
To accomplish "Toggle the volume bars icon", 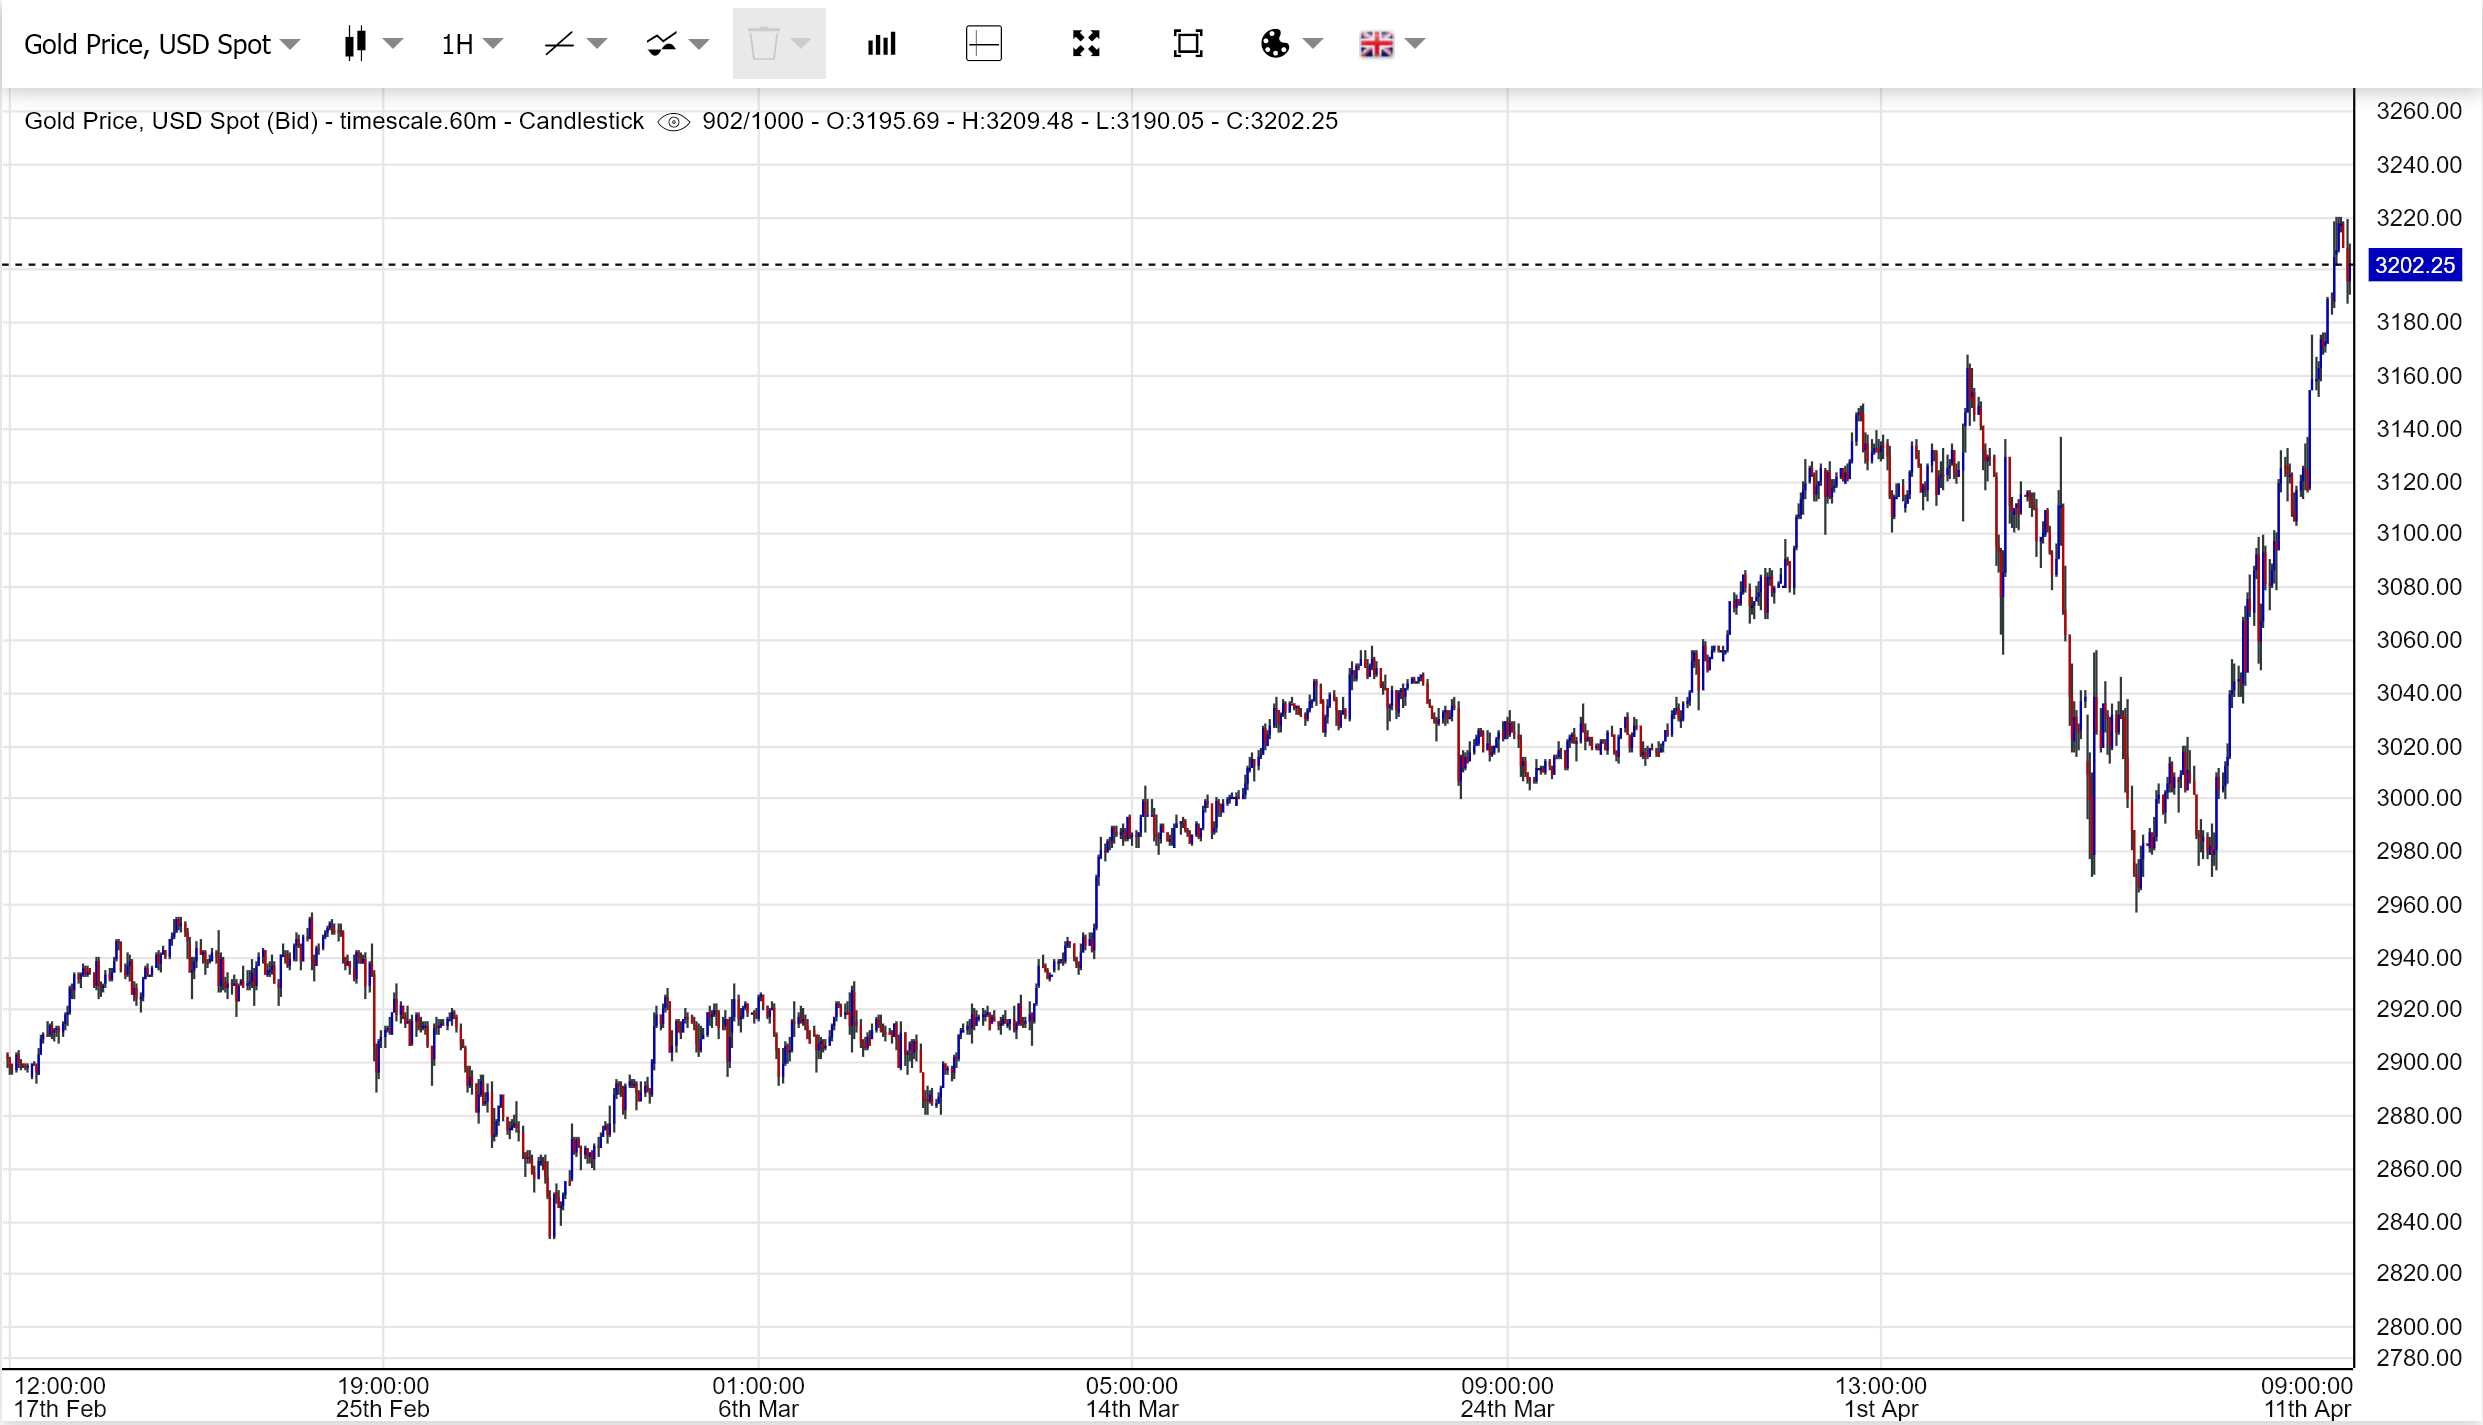I will click(881, 44).
